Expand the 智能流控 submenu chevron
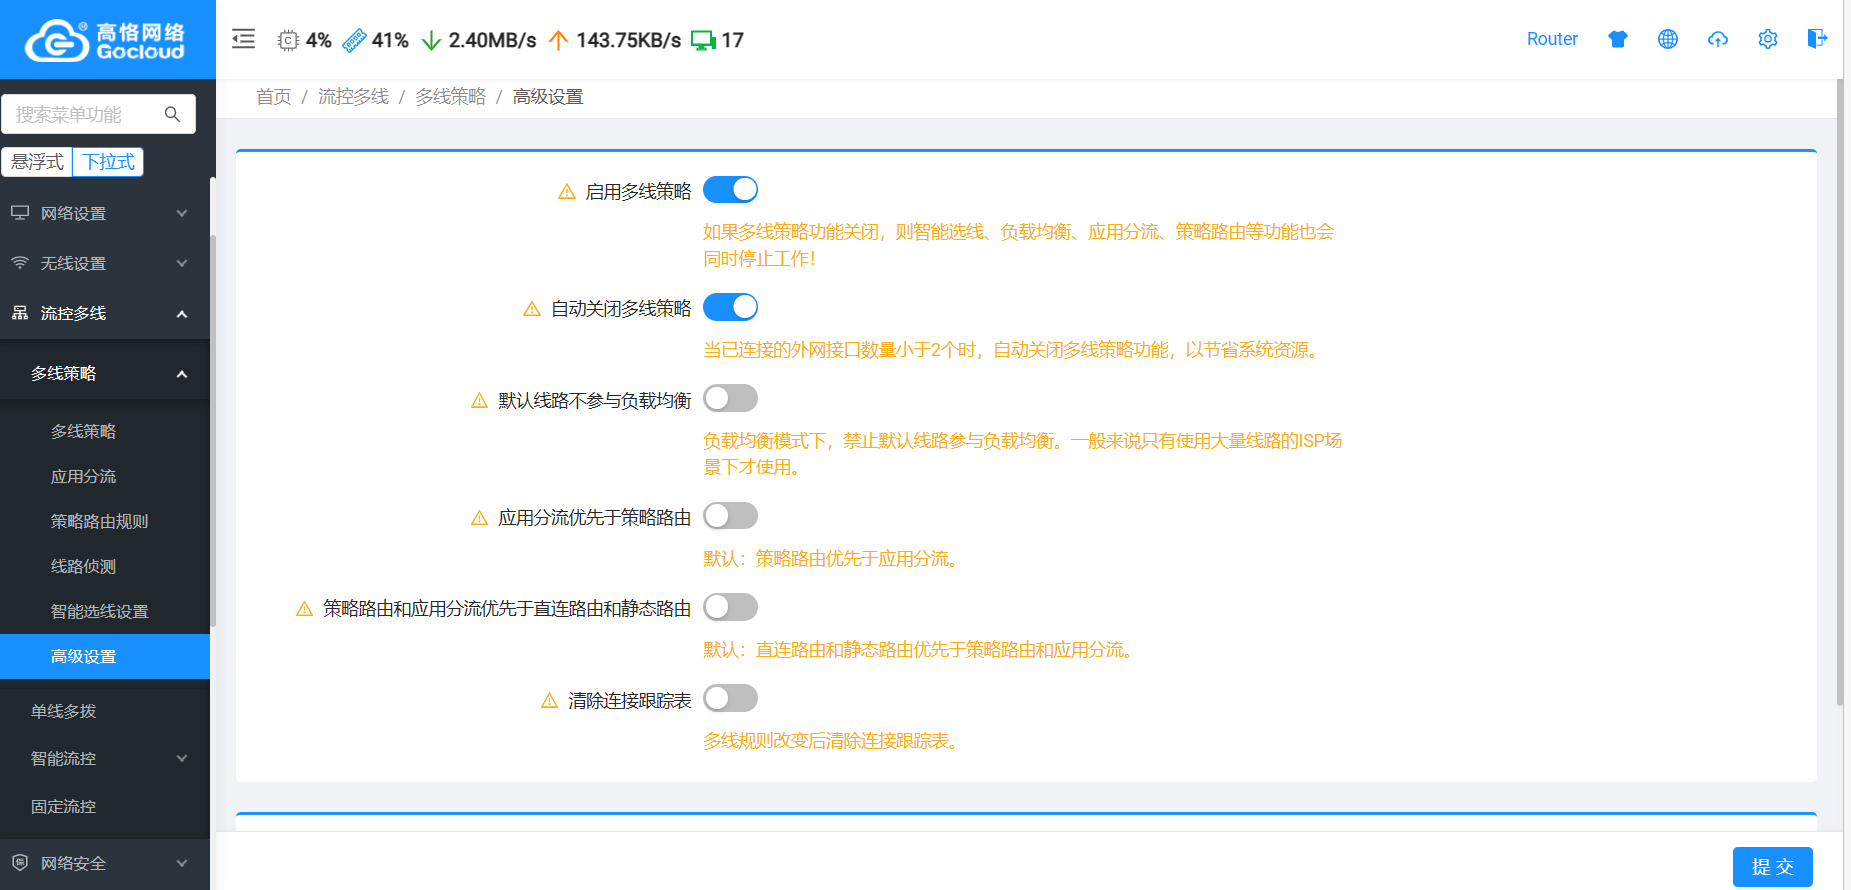 [x=182, y=758]
